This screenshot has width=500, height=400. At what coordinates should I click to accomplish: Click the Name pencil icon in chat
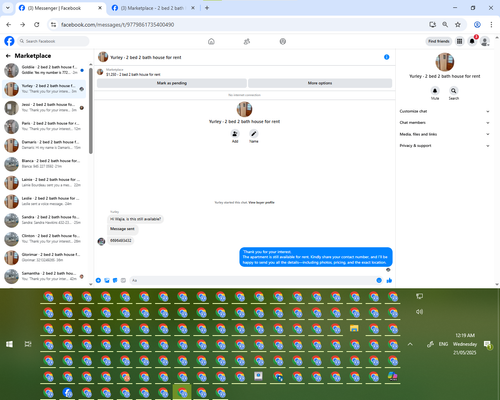click(x=254, y=134)
